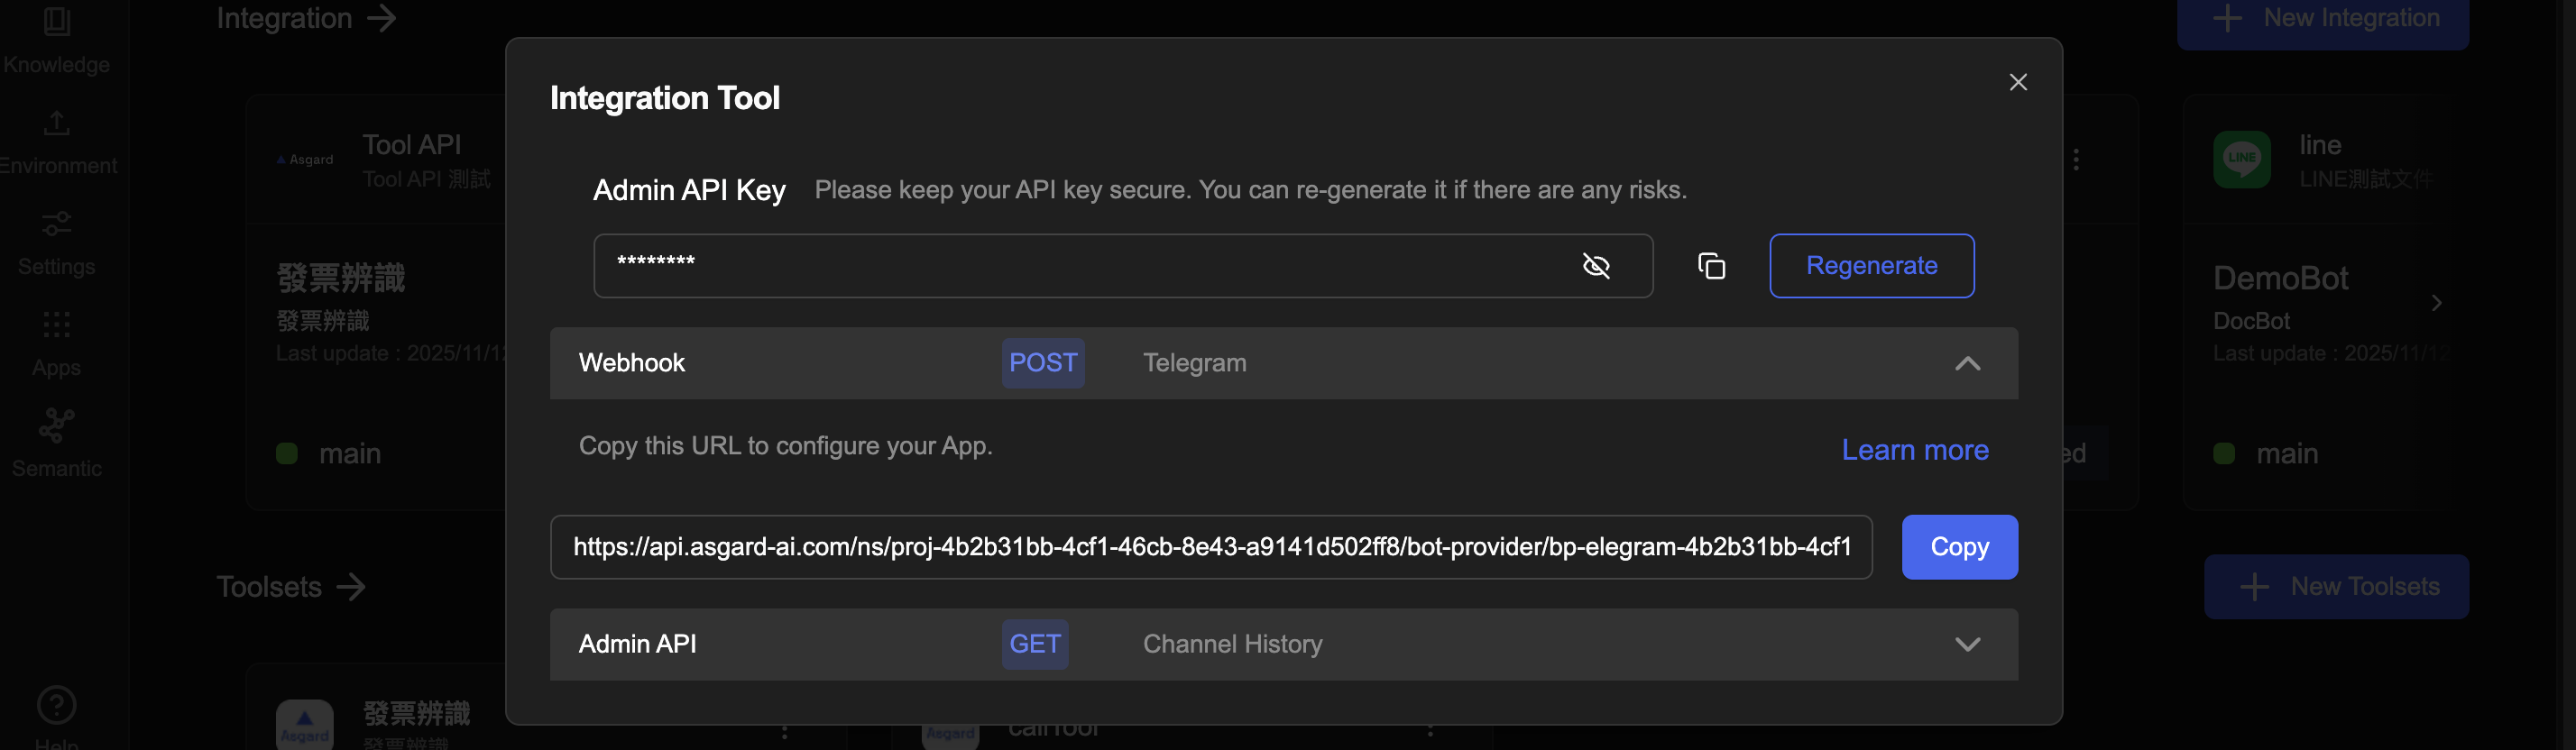This screenshot has width=2576, height=750.
Task: Close the Integration Tool dialog
Action: coord(2018,82)
